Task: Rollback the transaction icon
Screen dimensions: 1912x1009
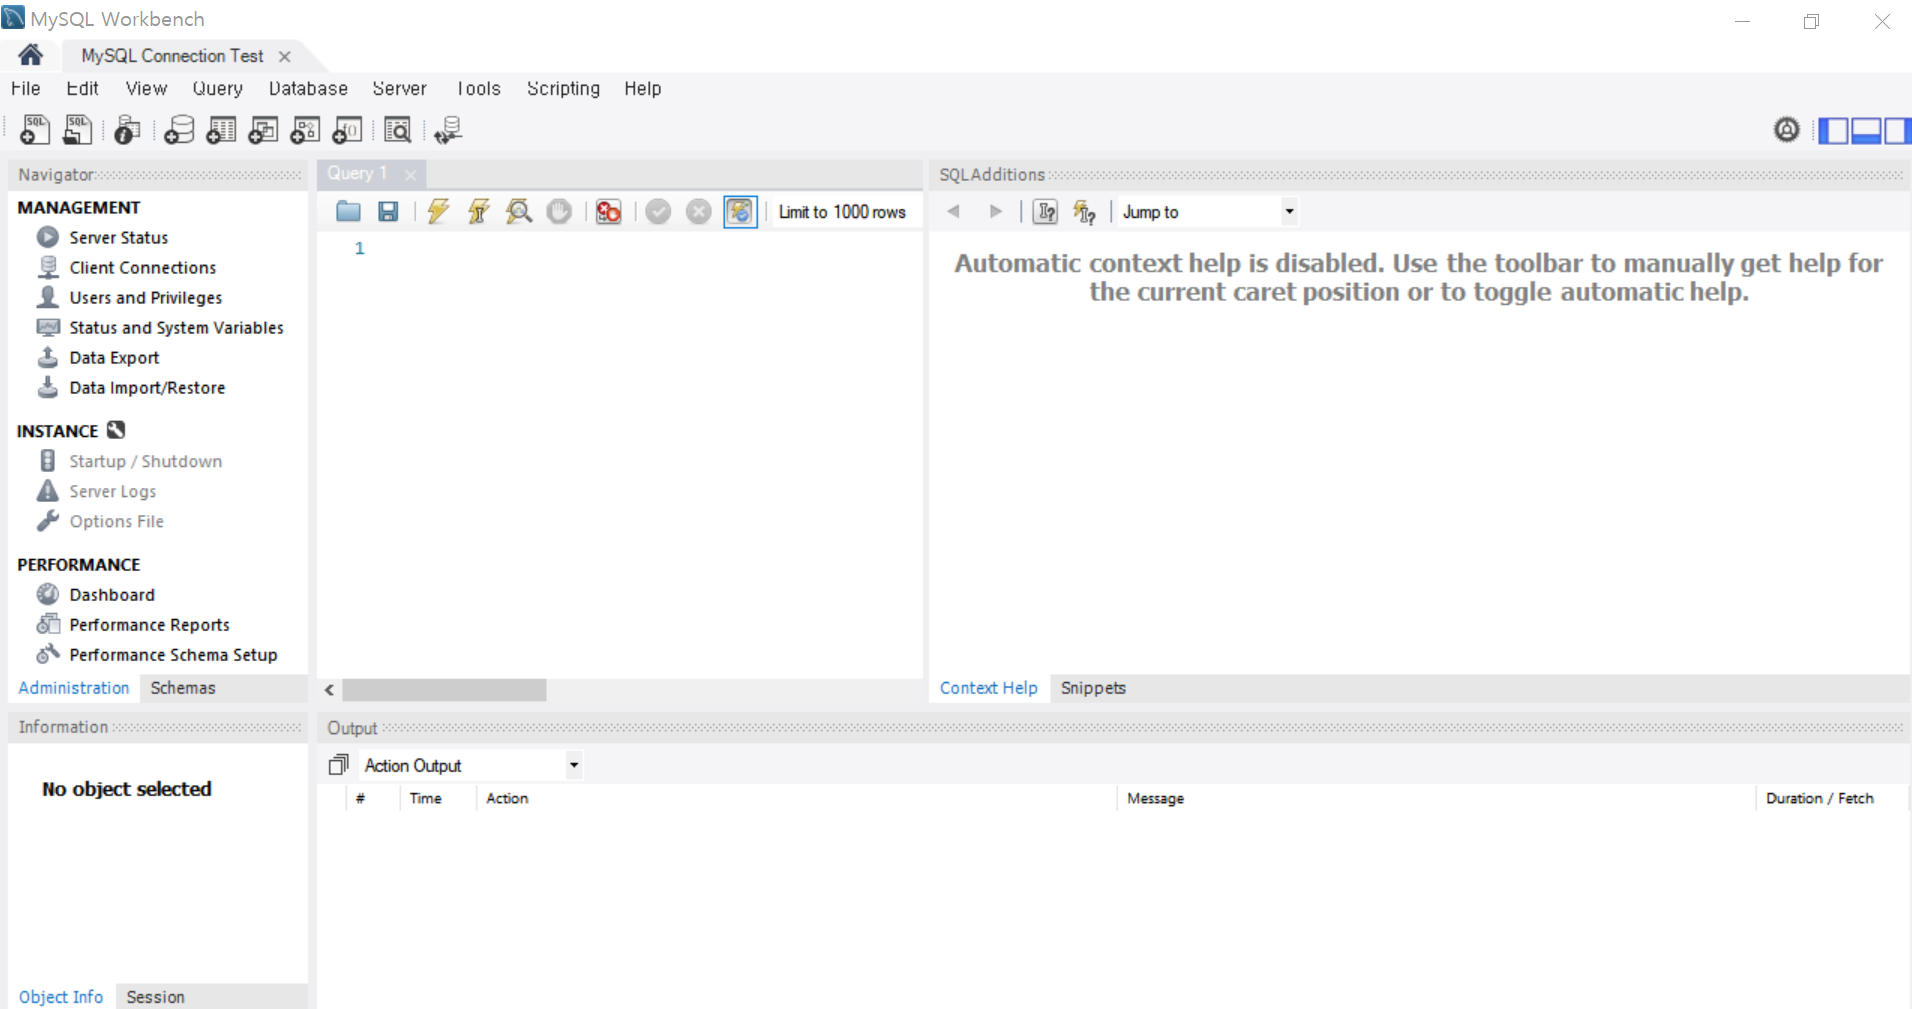Action: pyautogui.click(x=699, y=211)
